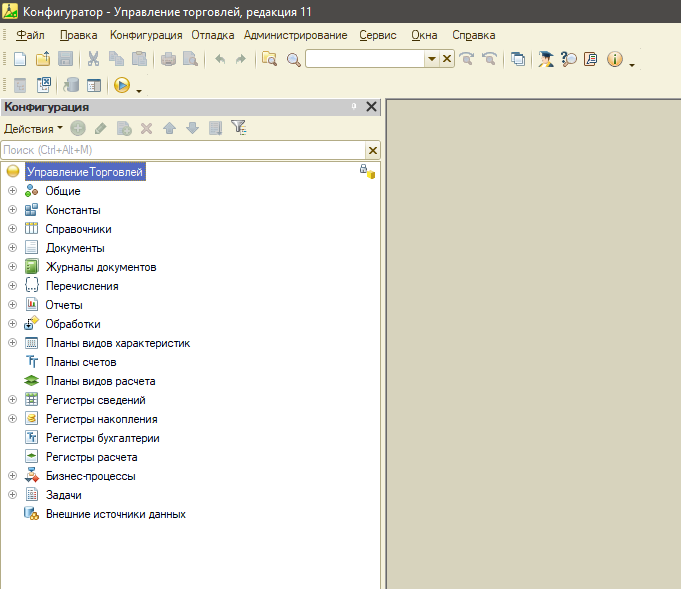Clear the toolbar search field

pyautogui.click(x=447, y=59)
